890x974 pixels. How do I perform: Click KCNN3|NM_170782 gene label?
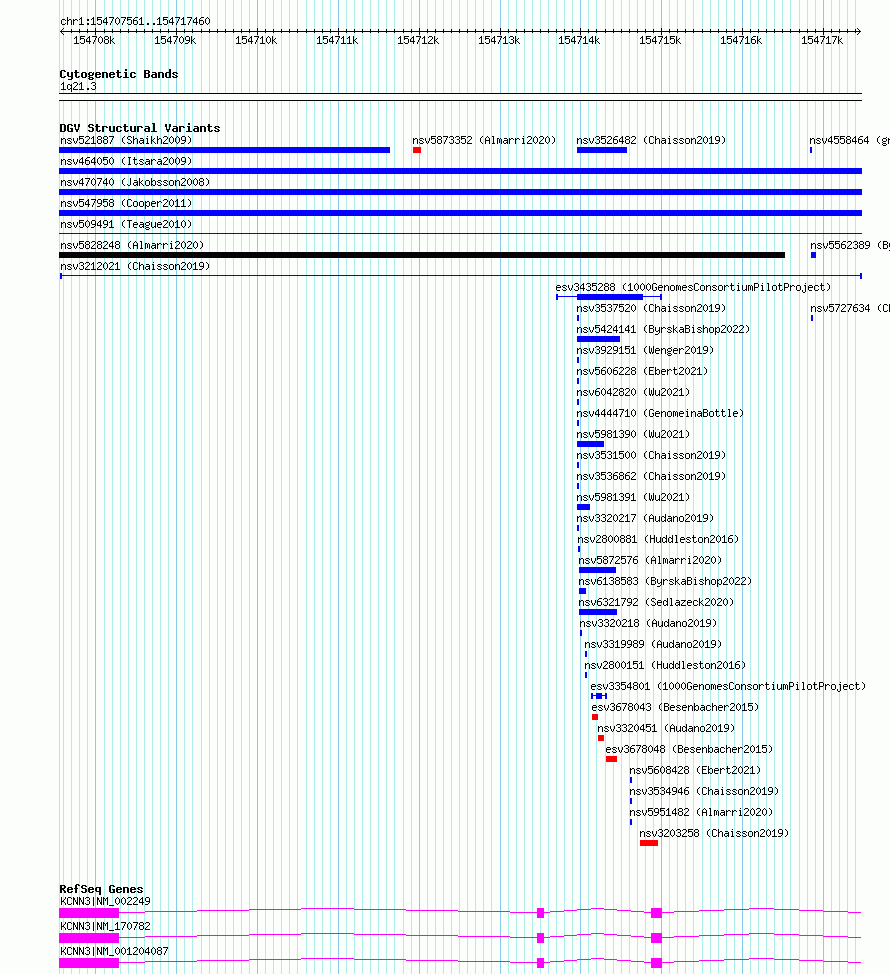[106, 926]
